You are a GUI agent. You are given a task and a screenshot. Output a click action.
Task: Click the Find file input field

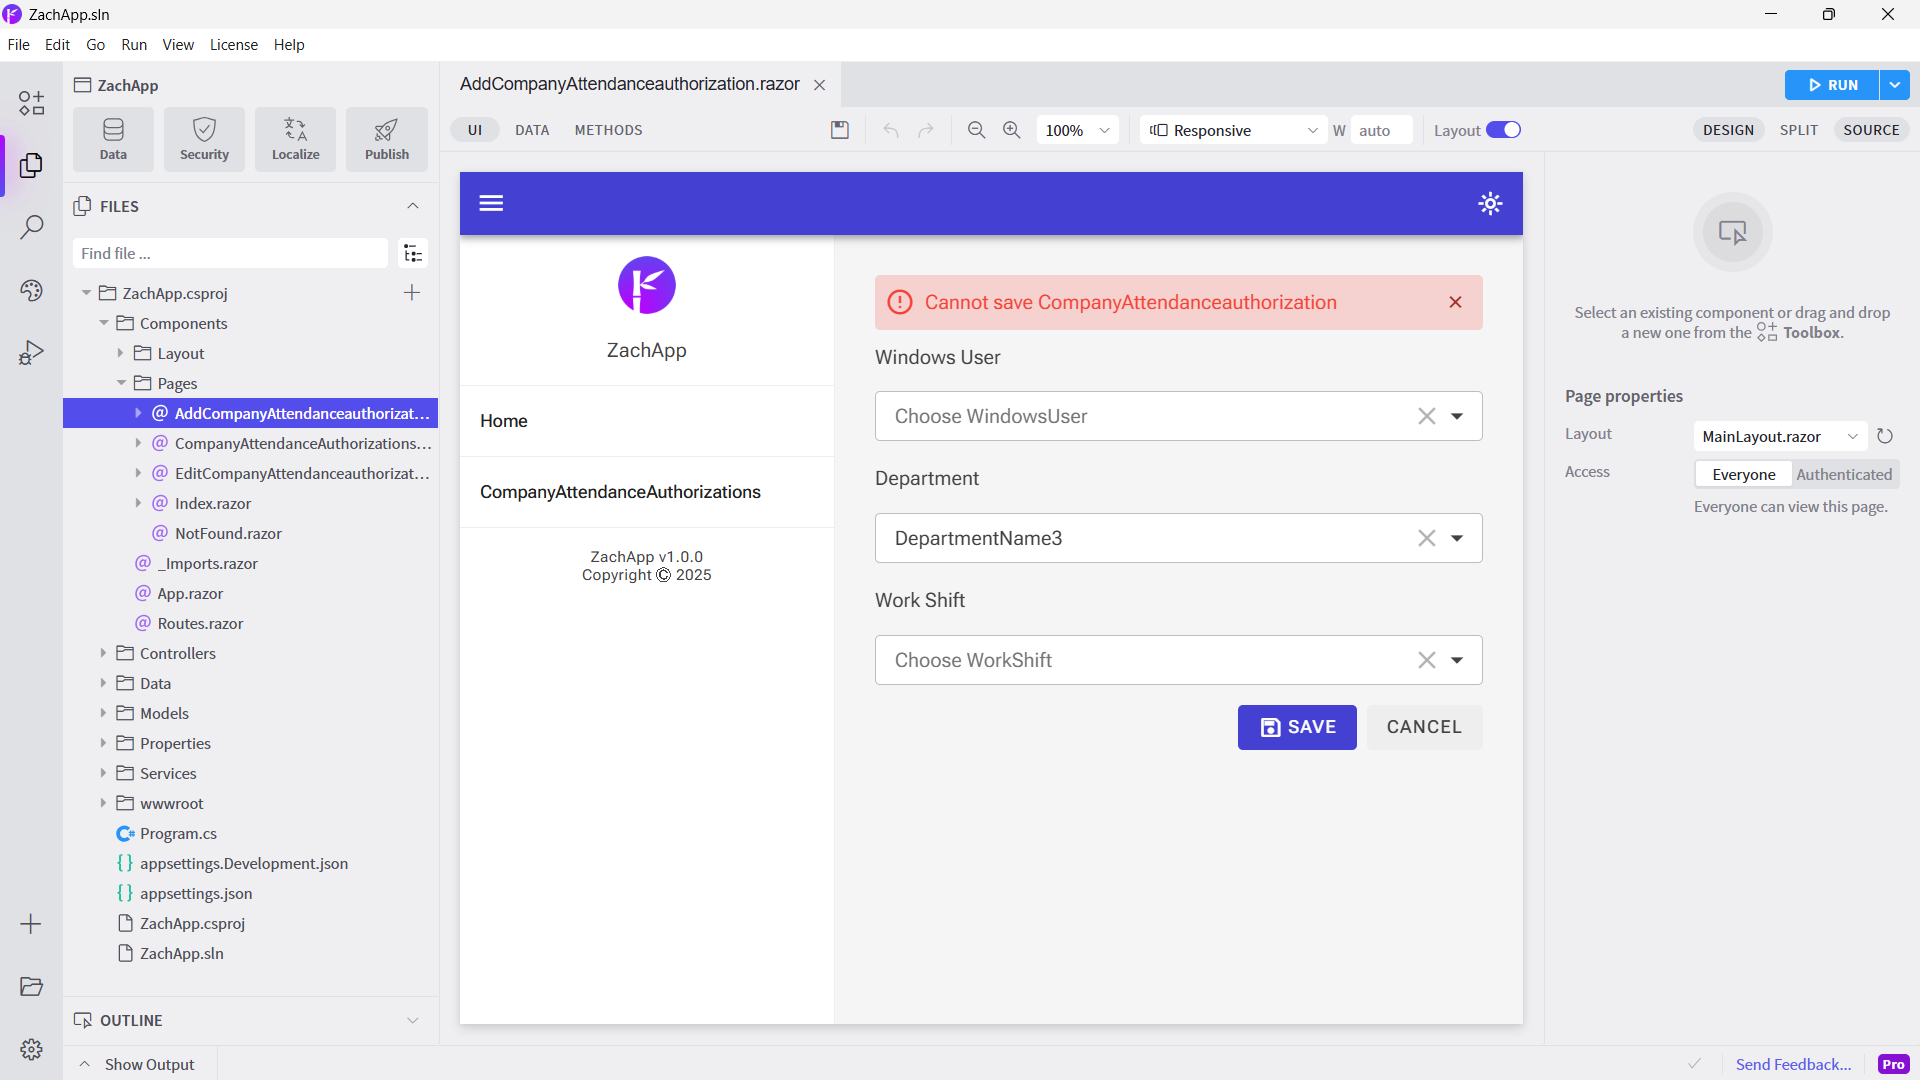tap(230, 254)
